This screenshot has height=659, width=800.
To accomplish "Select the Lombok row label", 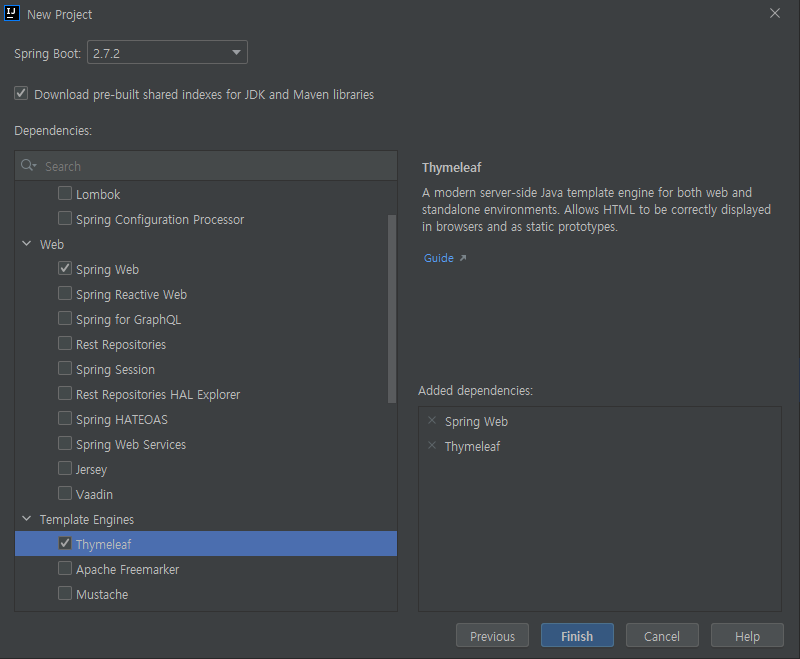I will pos(98,194).
